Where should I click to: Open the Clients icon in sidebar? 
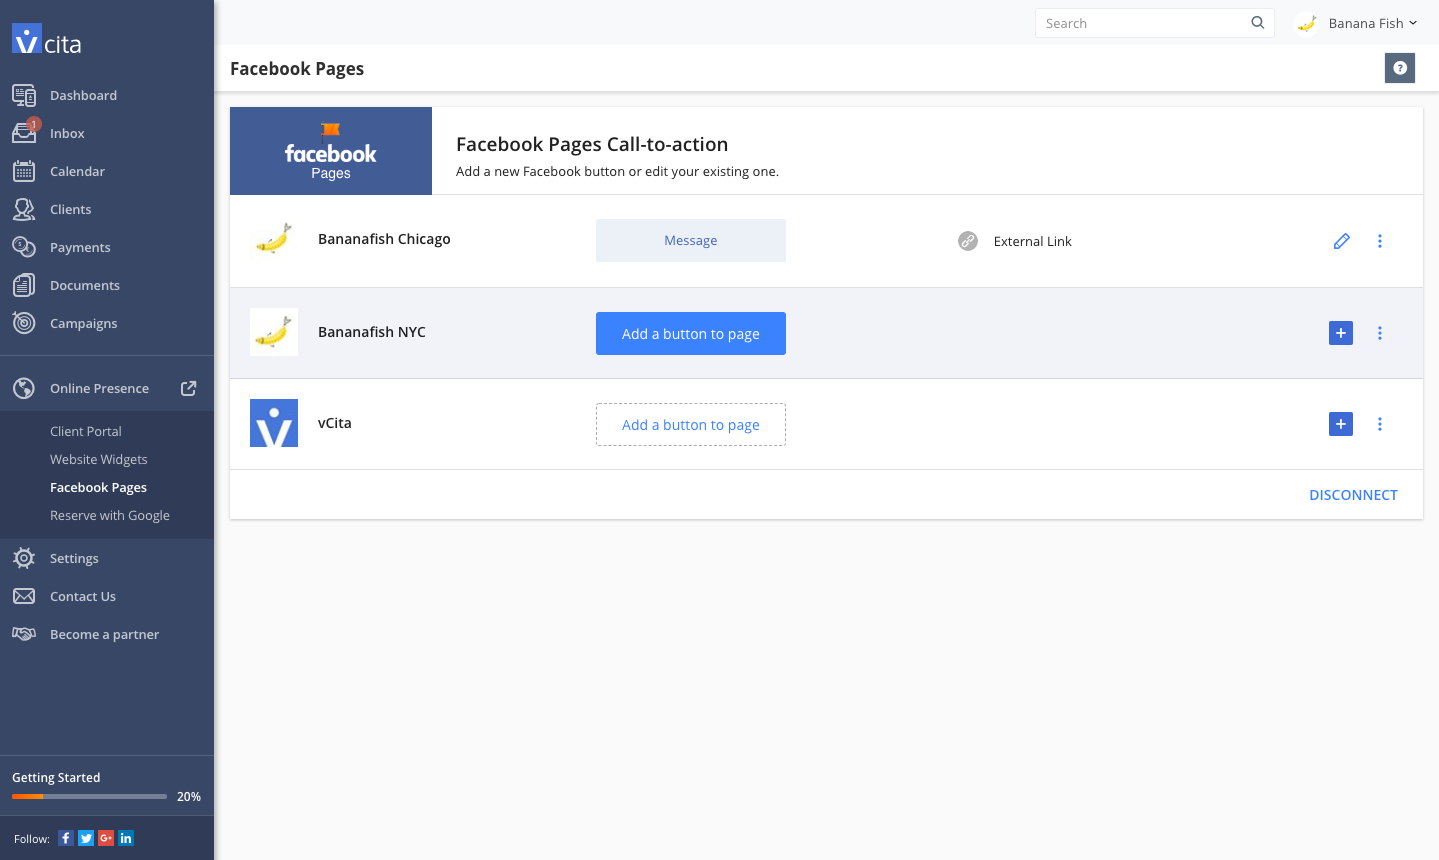[24, 209]
